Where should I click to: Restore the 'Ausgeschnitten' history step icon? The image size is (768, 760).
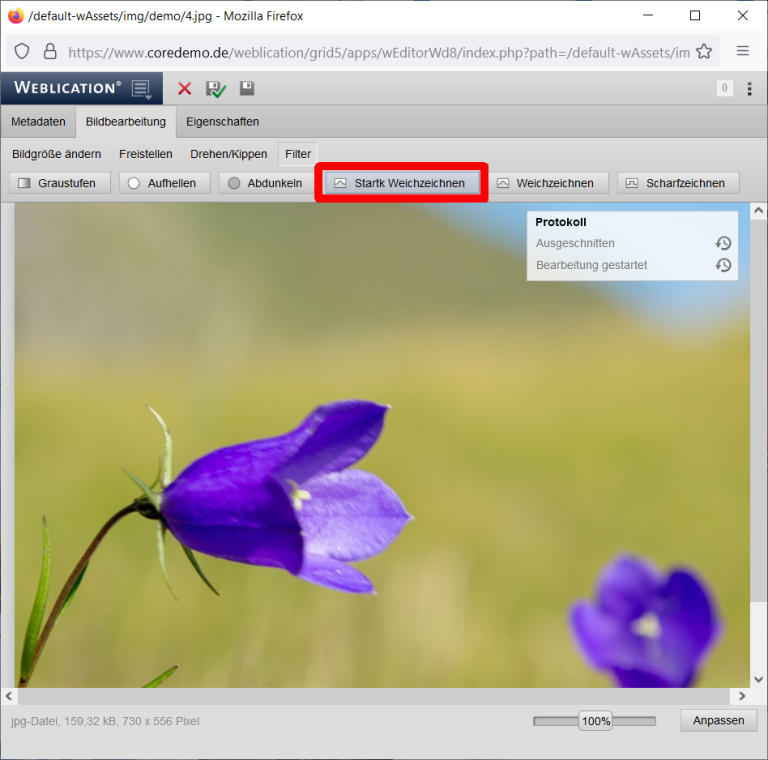pyautogui.click(x=723, y=244)
